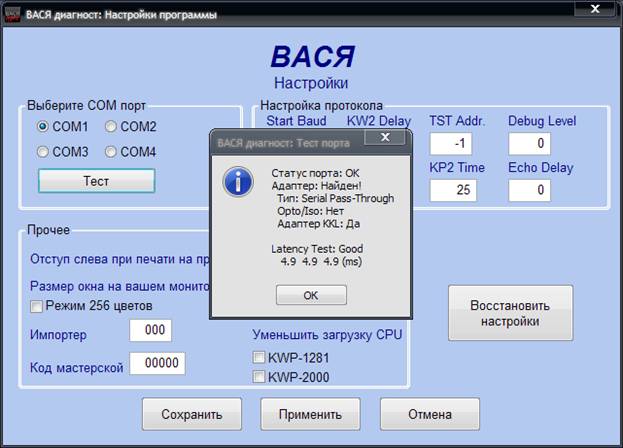Toggle the KWP-1281 checkbox
Screen dimensions: 623x448
[259, 357]
